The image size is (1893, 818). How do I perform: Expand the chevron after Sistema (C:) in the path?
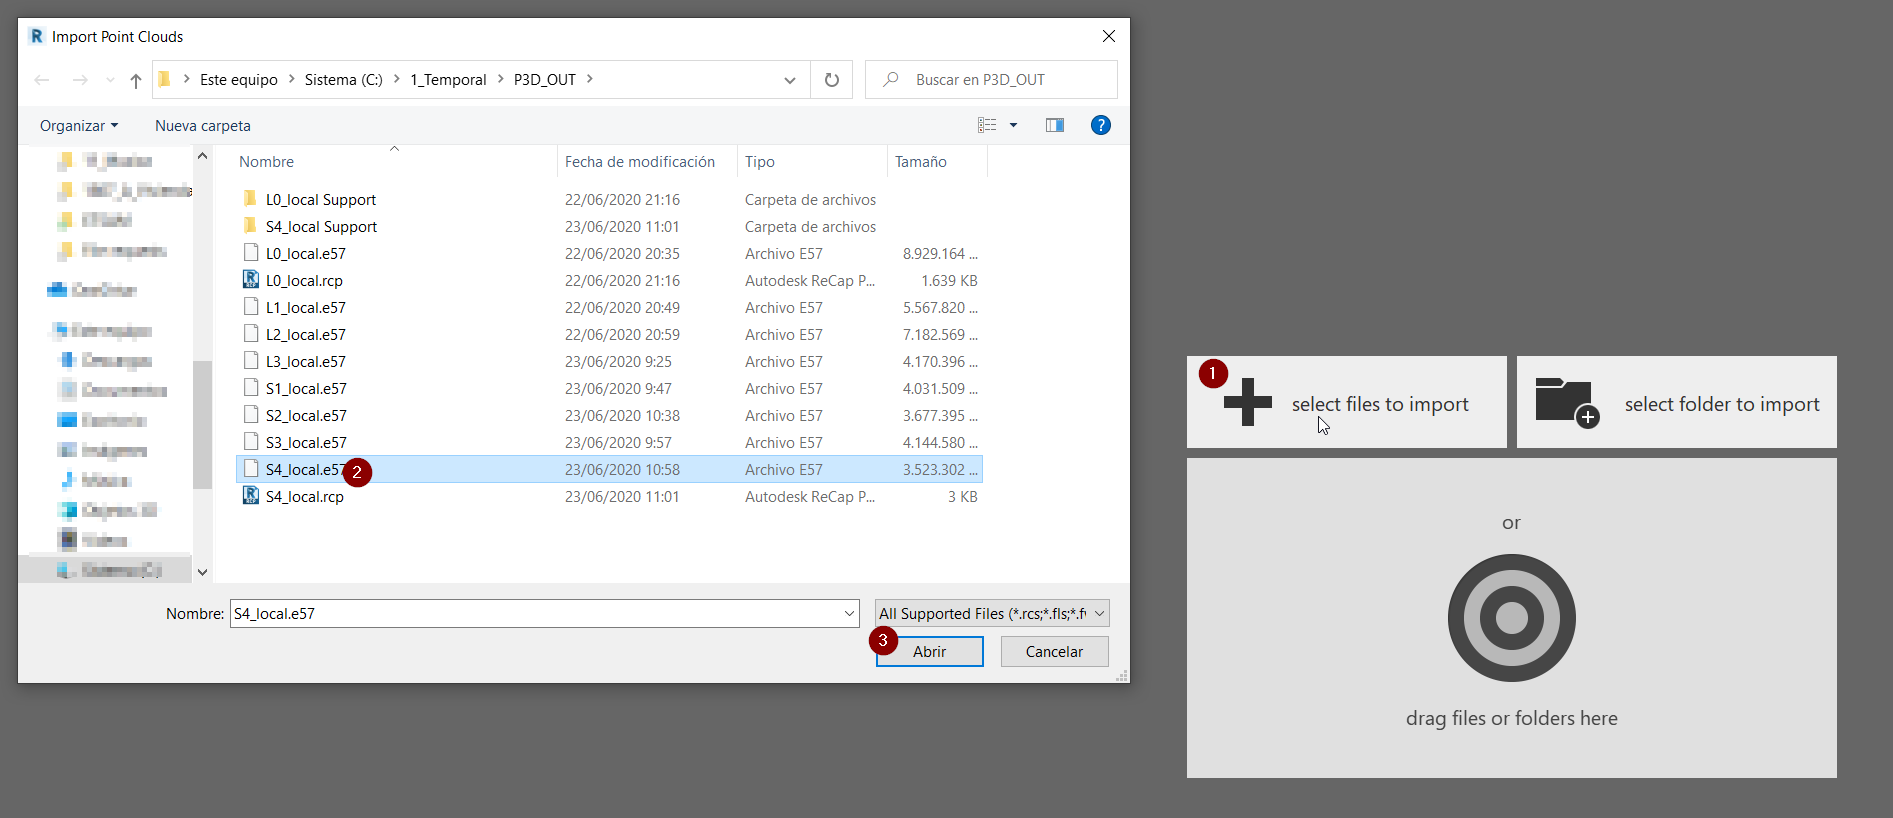[397, 79]
